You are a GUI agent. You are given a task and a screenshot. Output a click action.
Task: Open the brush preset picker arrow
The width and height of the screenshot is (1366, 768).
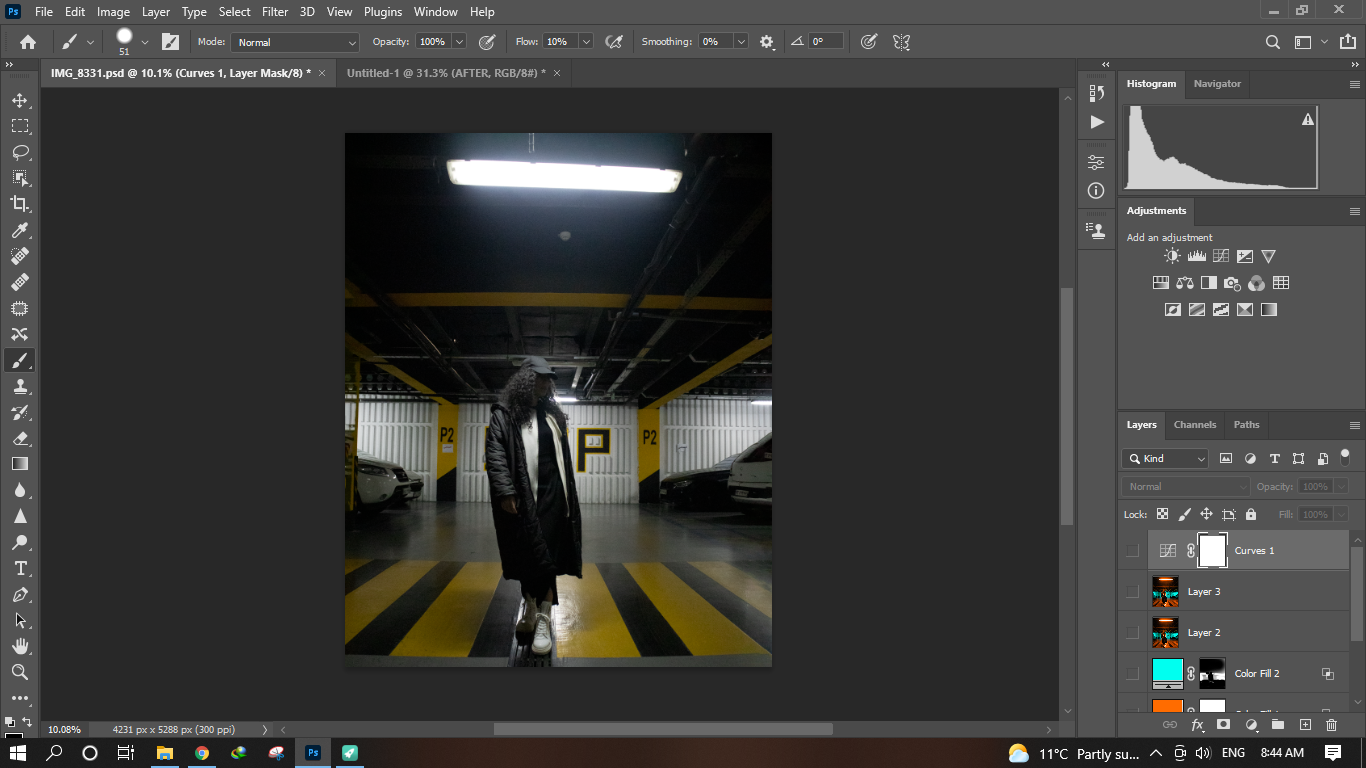coord(145,42)
